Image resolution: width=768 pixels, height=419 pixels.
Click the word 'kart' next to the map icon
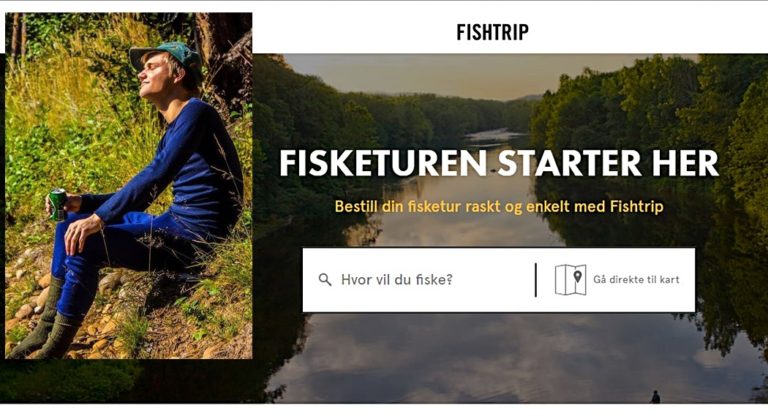(x=670, y=280)
